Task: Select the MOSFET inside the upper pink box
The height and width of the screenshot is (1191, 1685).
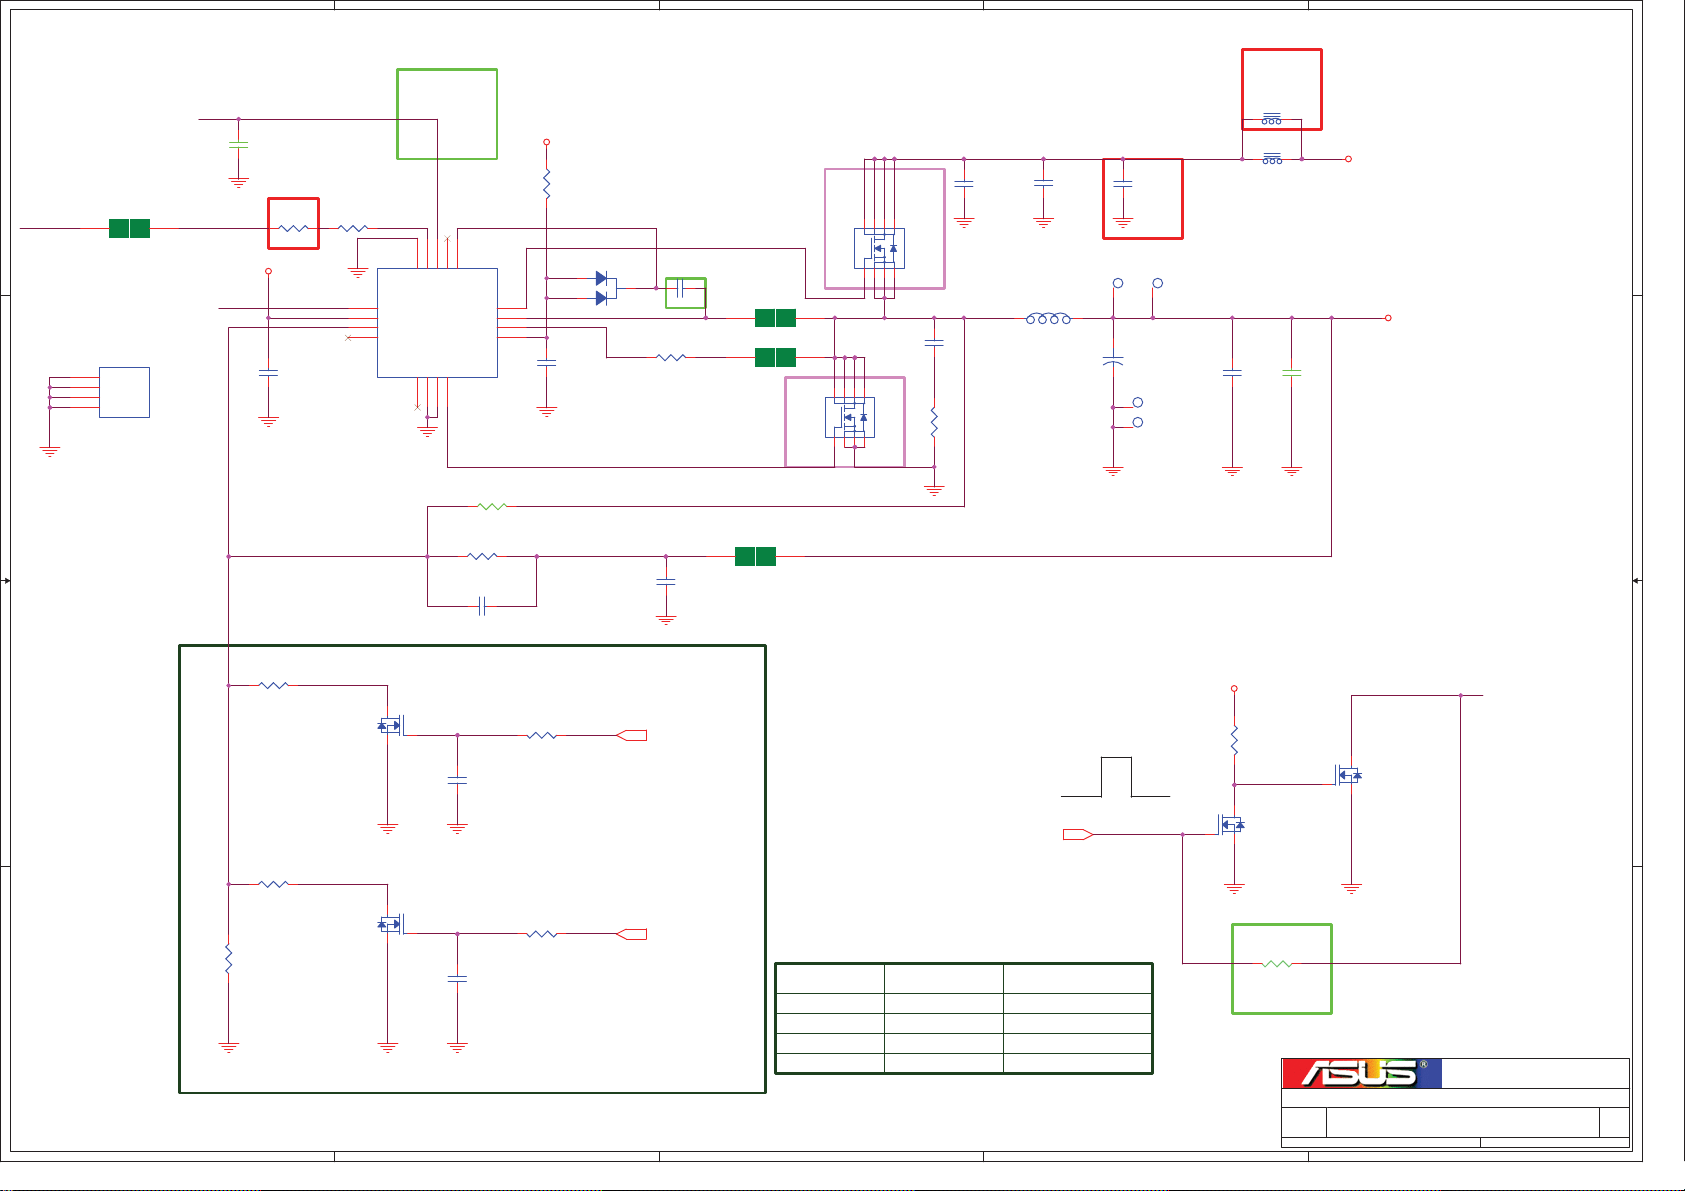Action: (x=879, y=248)
